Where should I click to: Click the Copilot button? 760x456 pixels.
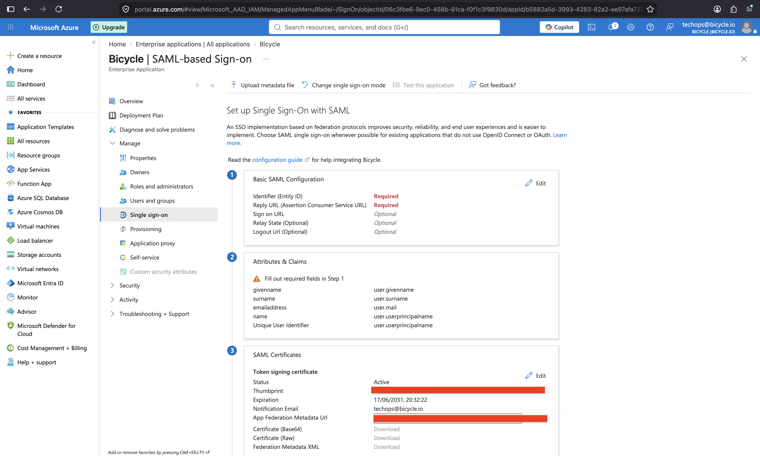point(559,27)
